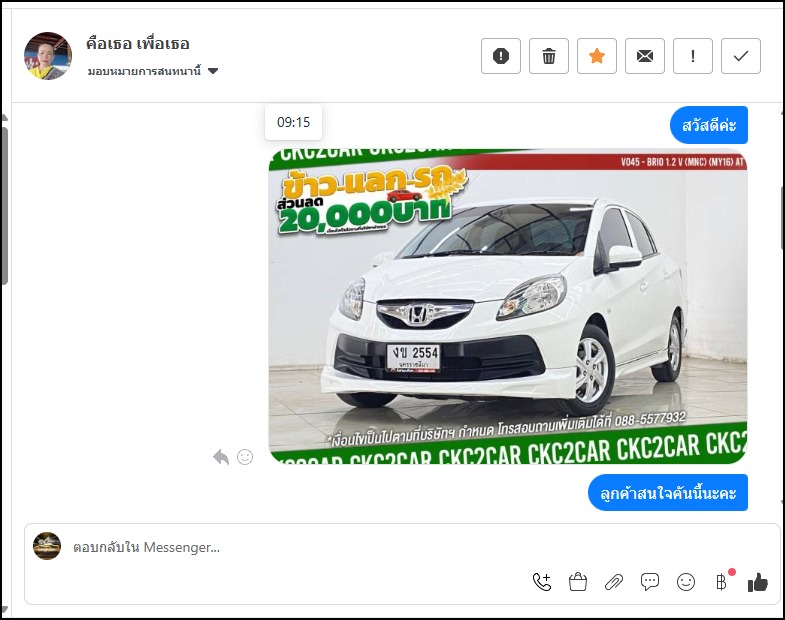This screenshot has width=785, height=620.
Task: Attach a file with paperclip icon
Action: (x=614, y=582)
